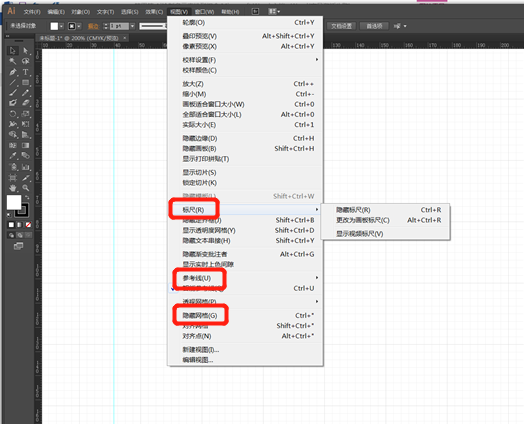Screen dimensions: 524x424
Task: Expand the 参考线(U) guides submenu
Action: click(x=245, y=278)
